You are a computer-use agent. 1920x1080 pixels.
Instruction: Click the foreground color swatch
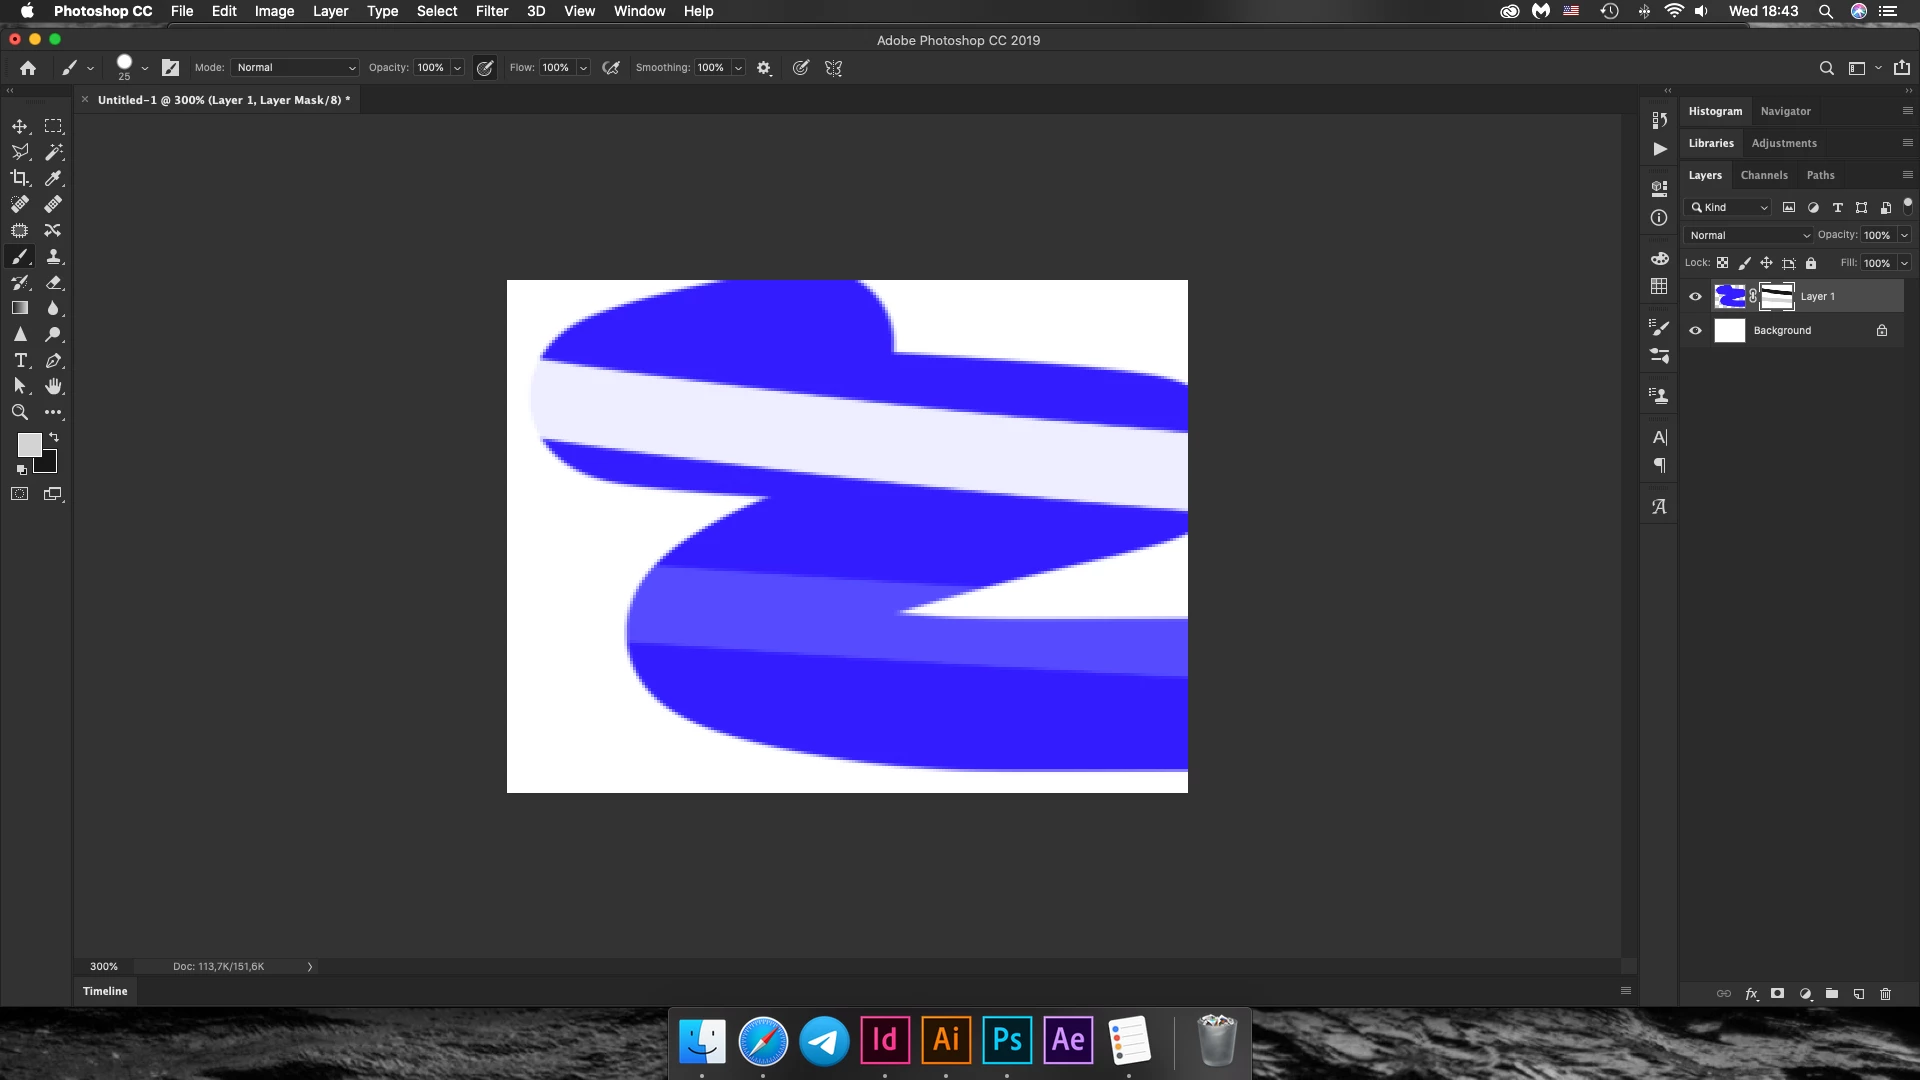(29, 445)
